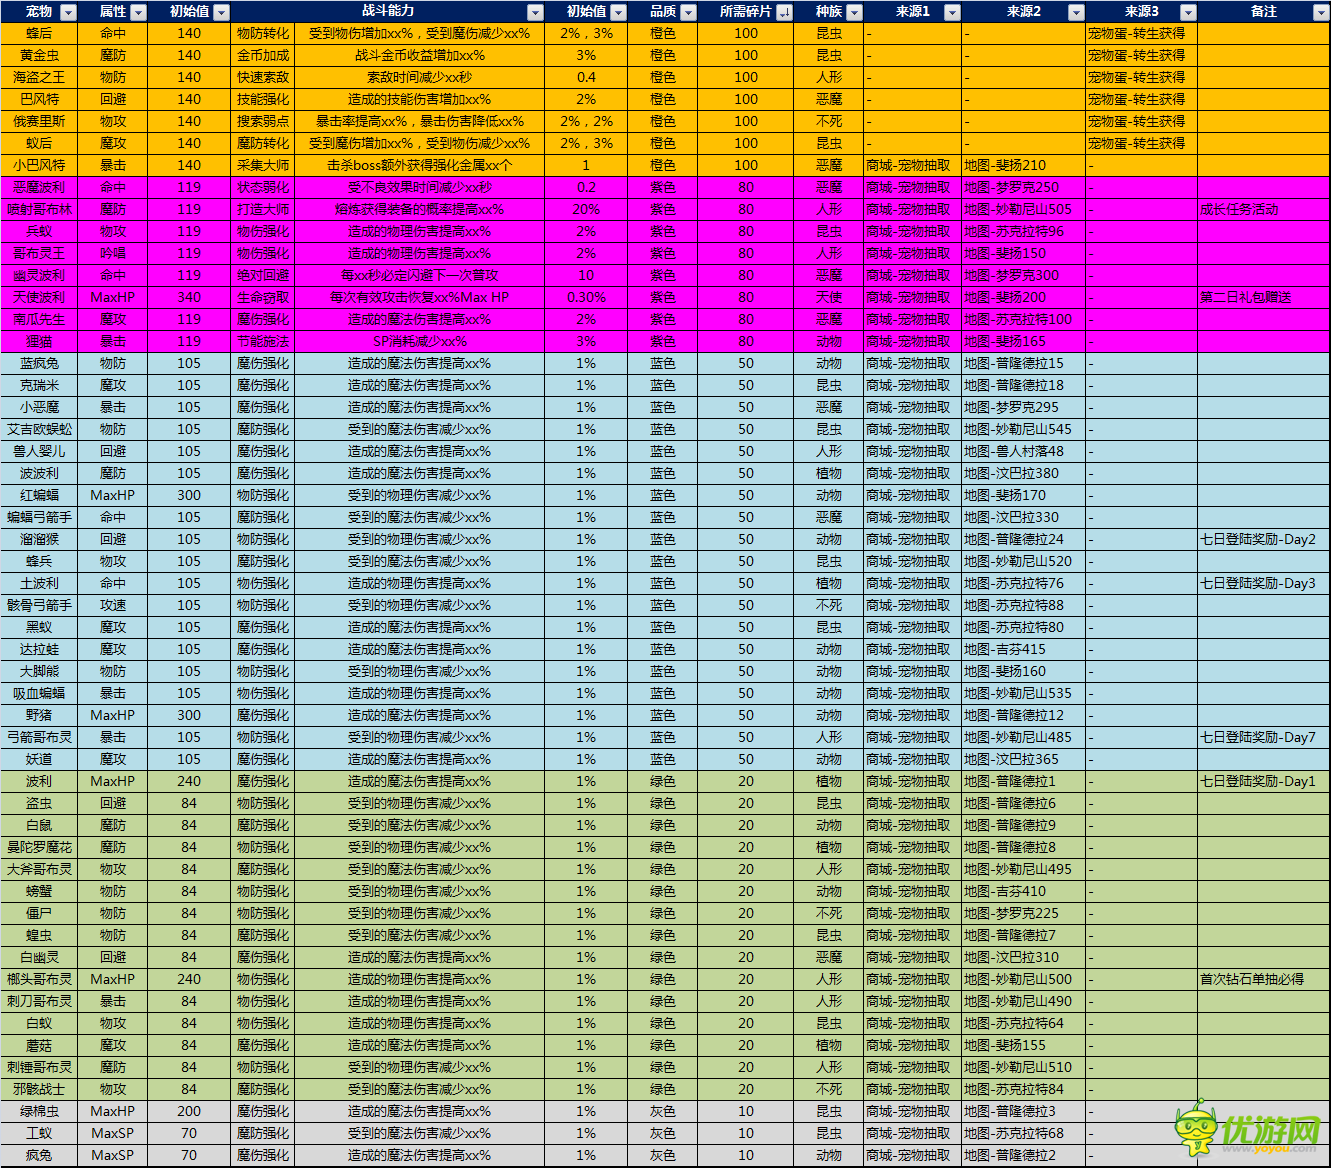Select the pet name cell 艾吉欧蜈蚣

click(x=39, y=429)
